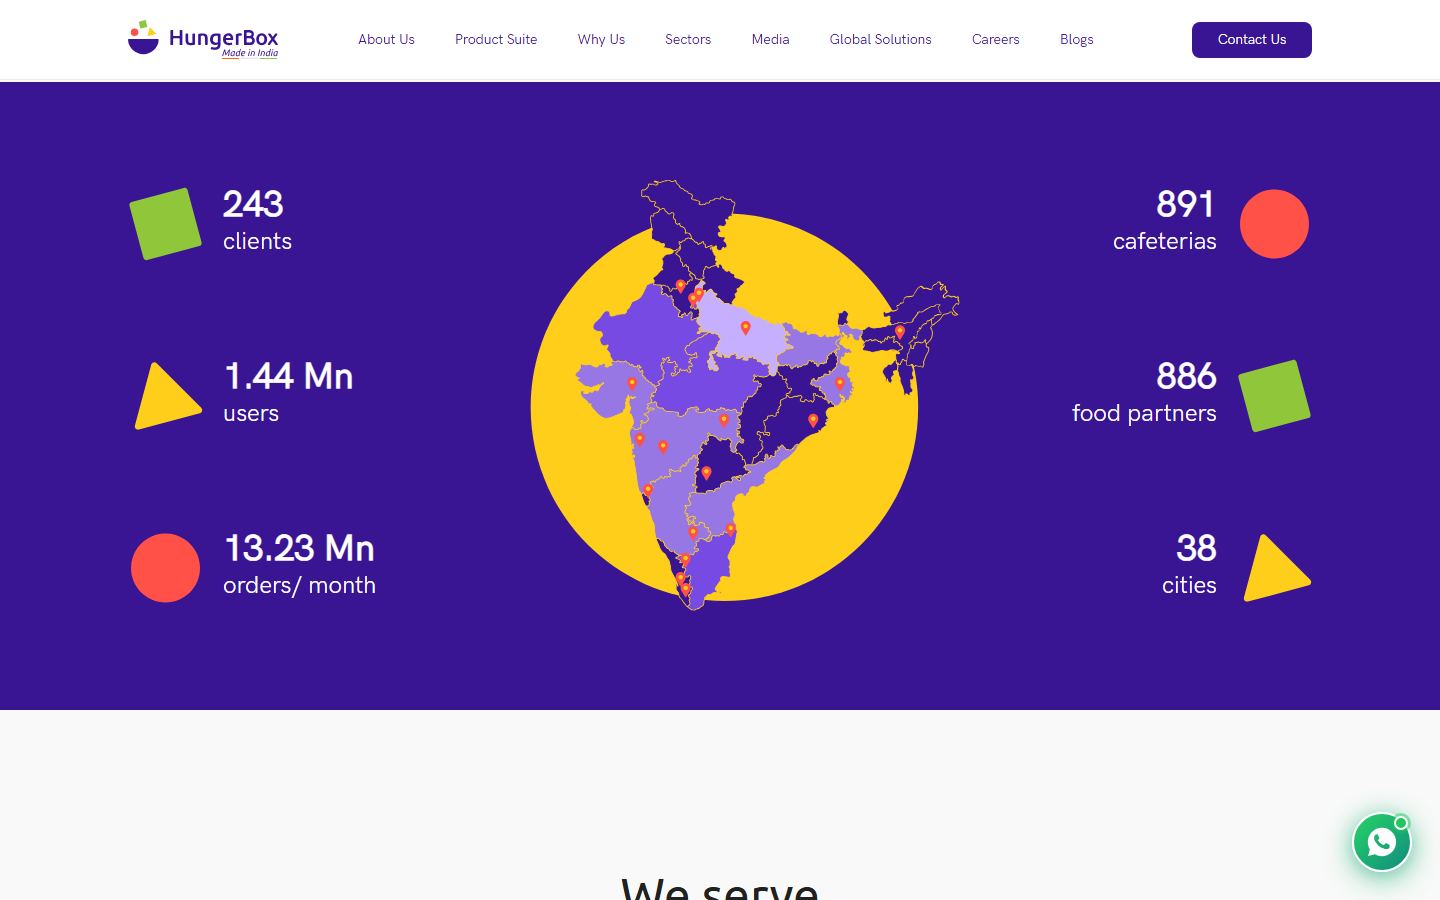Click the "243" clients figure
This screenshot has width=1440, height=900.
(x=253, y=204)
